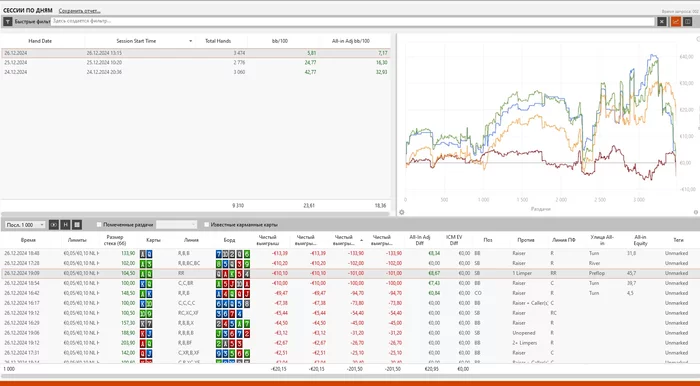Screen dimensions: 700x386
Task: Toggle the orange graph view icon
Action: pyautogui.click(x=675, y=21)
